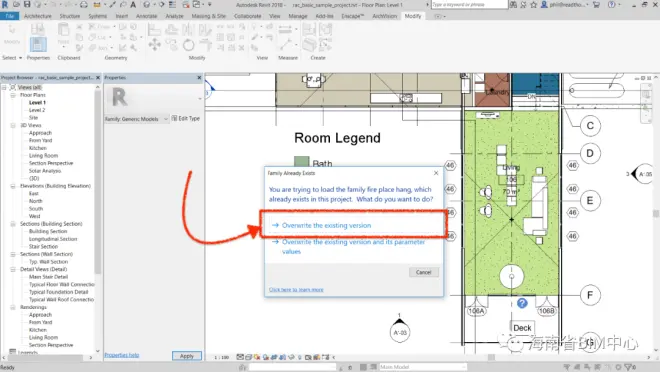Viewport: 660px width, 372px height.
Task: Collapse the Renderings tree node
Action: click(x=13, y=307)
